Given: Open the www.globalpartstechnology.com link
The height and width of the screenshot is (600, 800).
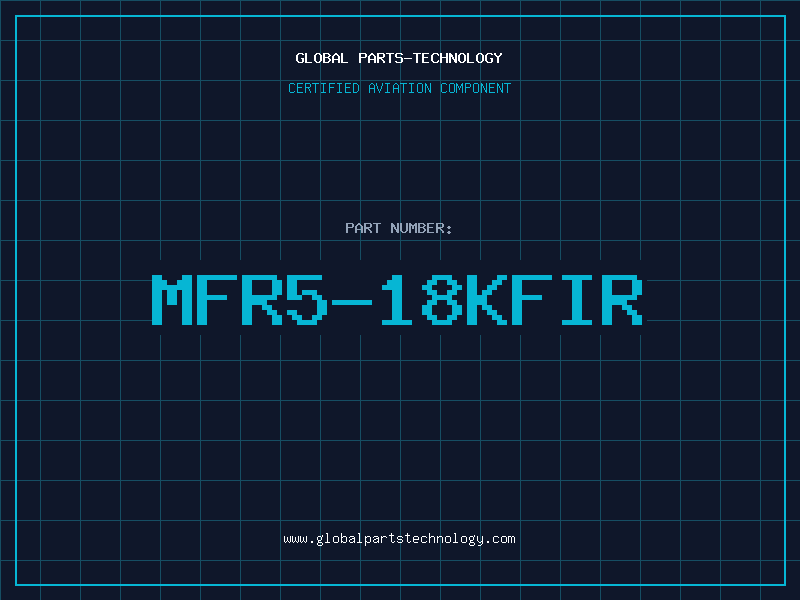Looking at the screenshot, I should [x=399, y=539].
